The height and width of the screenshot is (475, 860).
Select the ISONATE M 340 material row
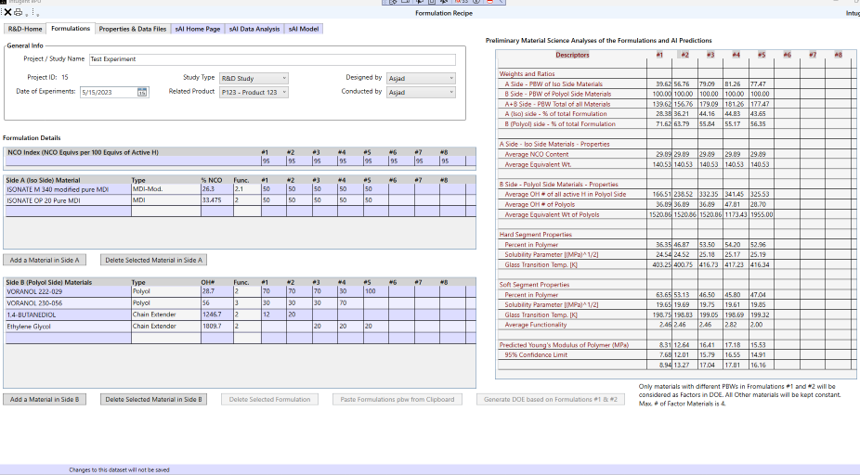[66, 189]
